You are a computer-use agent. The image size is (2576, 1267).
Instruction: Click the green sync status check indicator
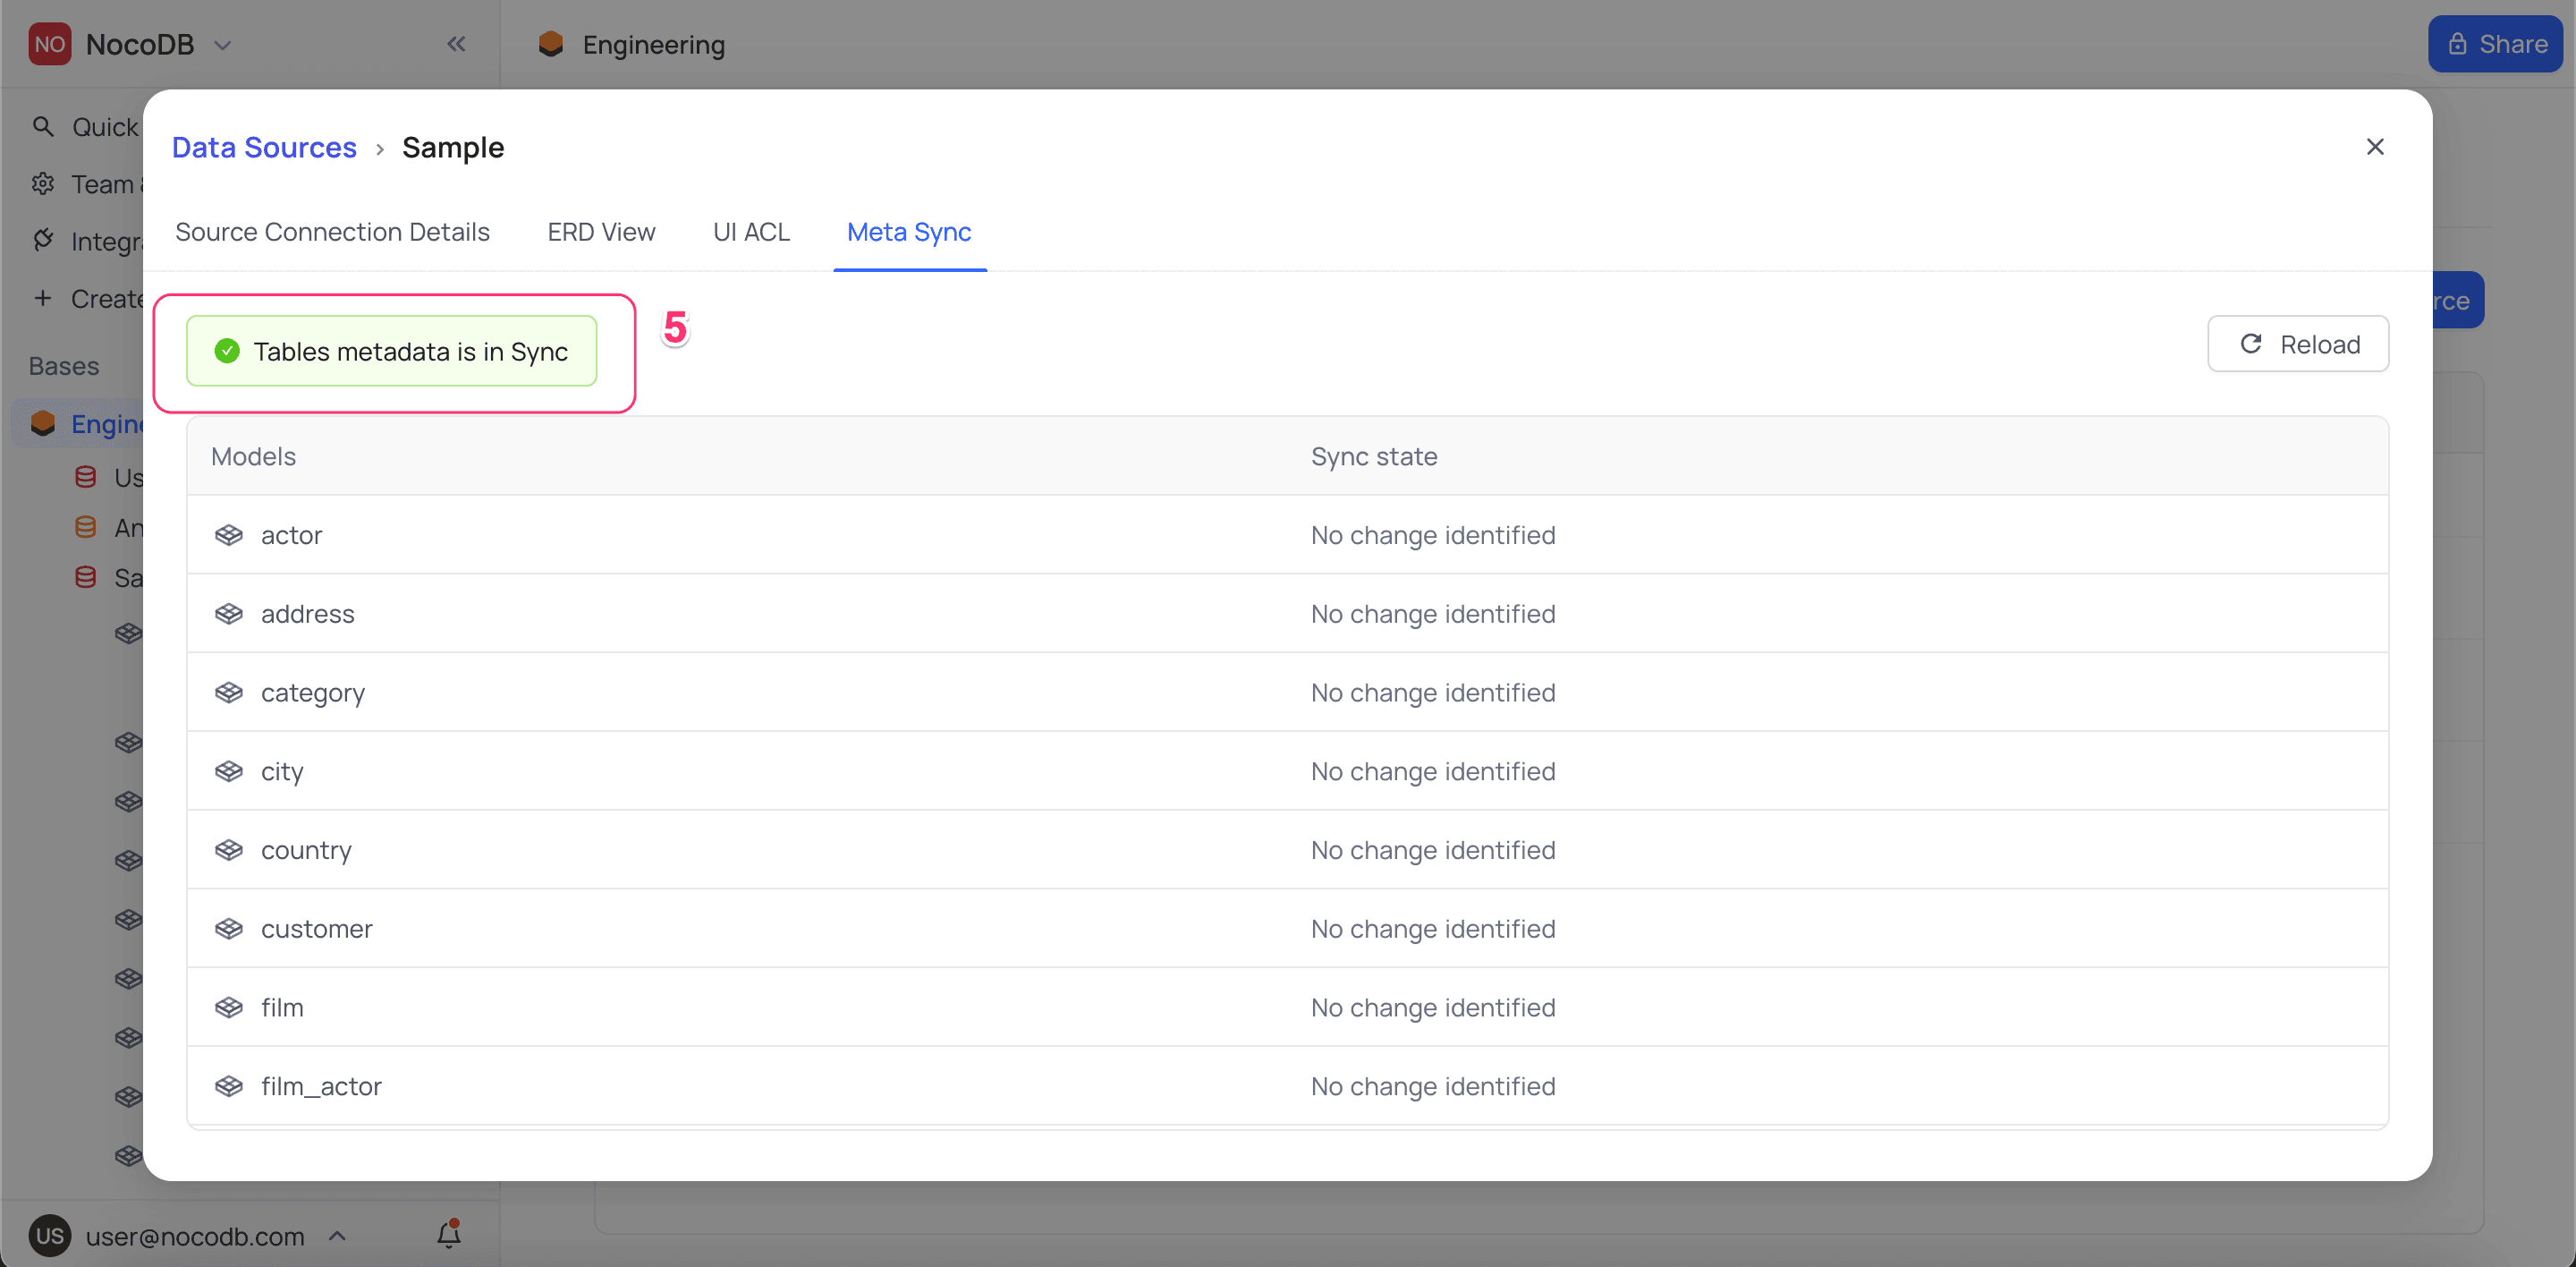pyautogui.click(x=225, y=351)
